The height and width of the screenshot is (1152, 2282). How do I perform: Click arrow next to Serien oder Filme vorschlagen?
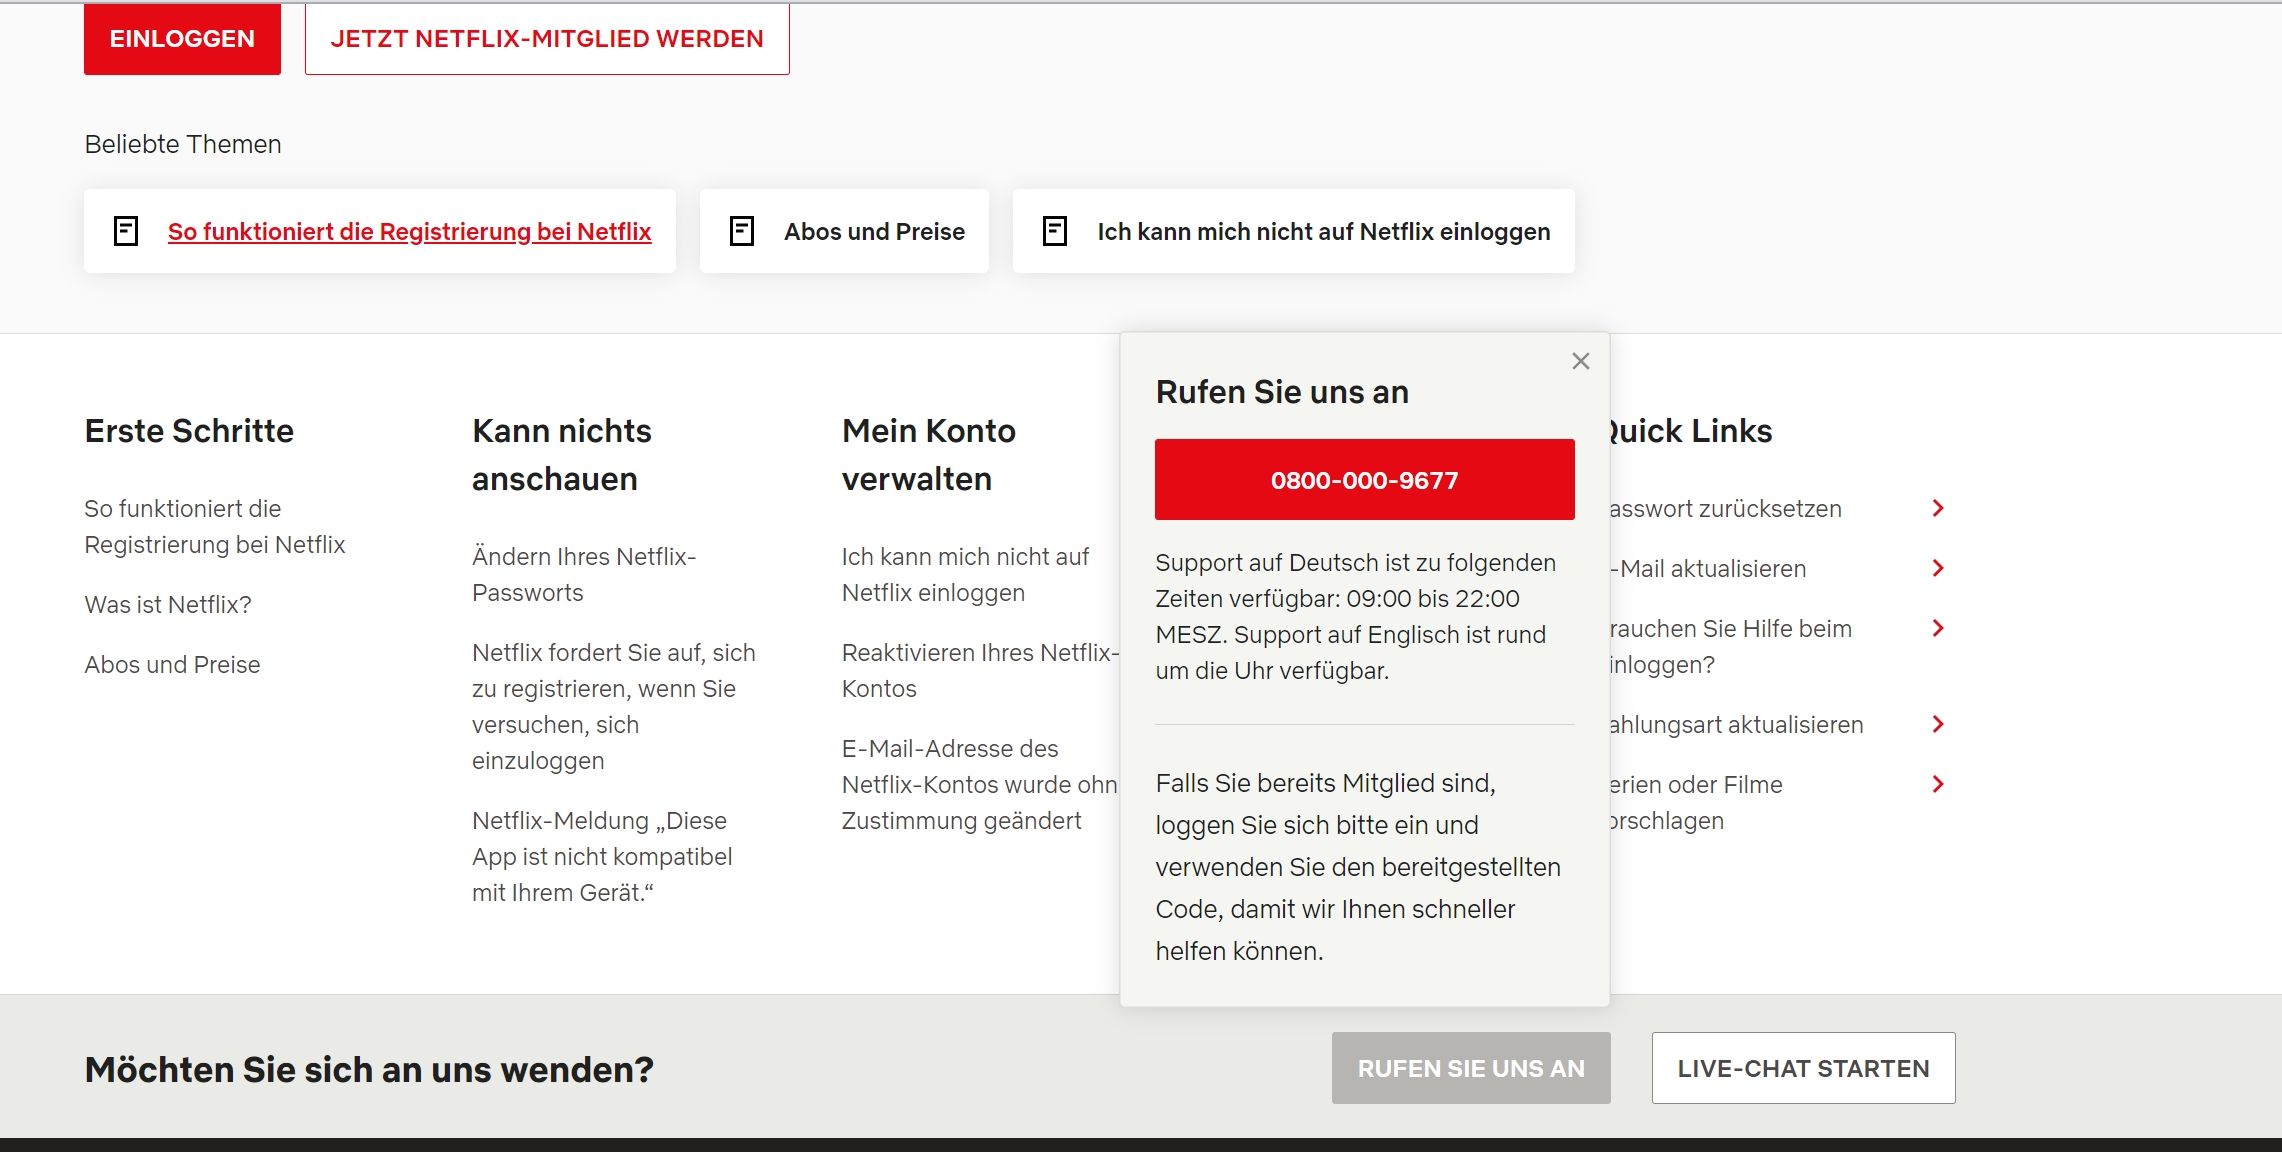[x=1938, y=784]
